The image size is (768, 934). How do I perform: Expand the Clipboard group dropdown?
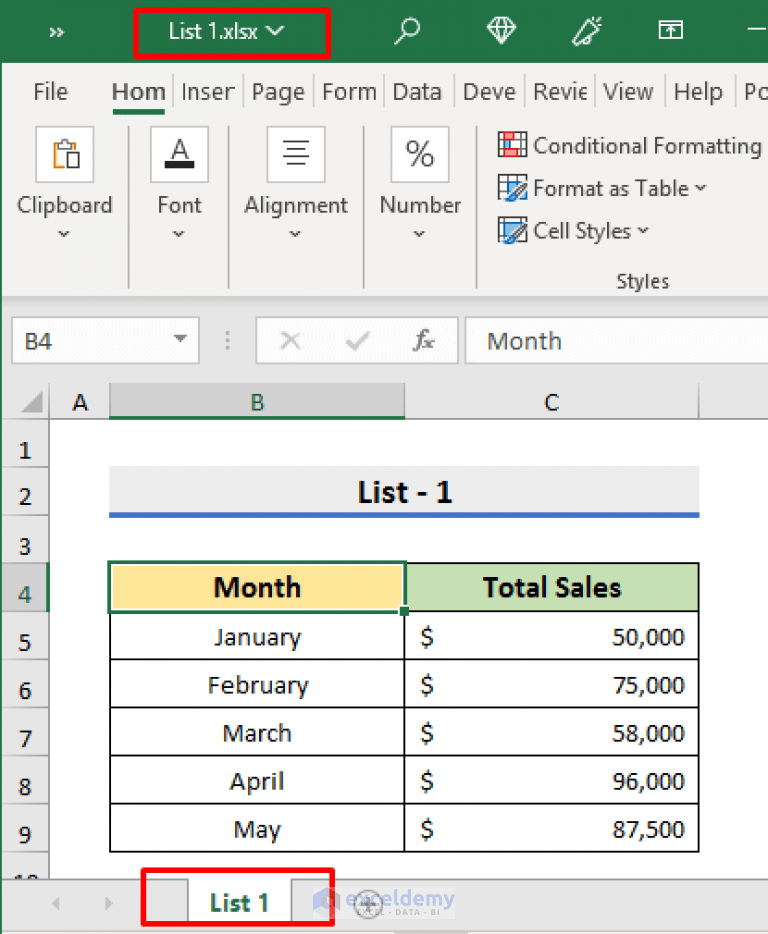point(64,234)
